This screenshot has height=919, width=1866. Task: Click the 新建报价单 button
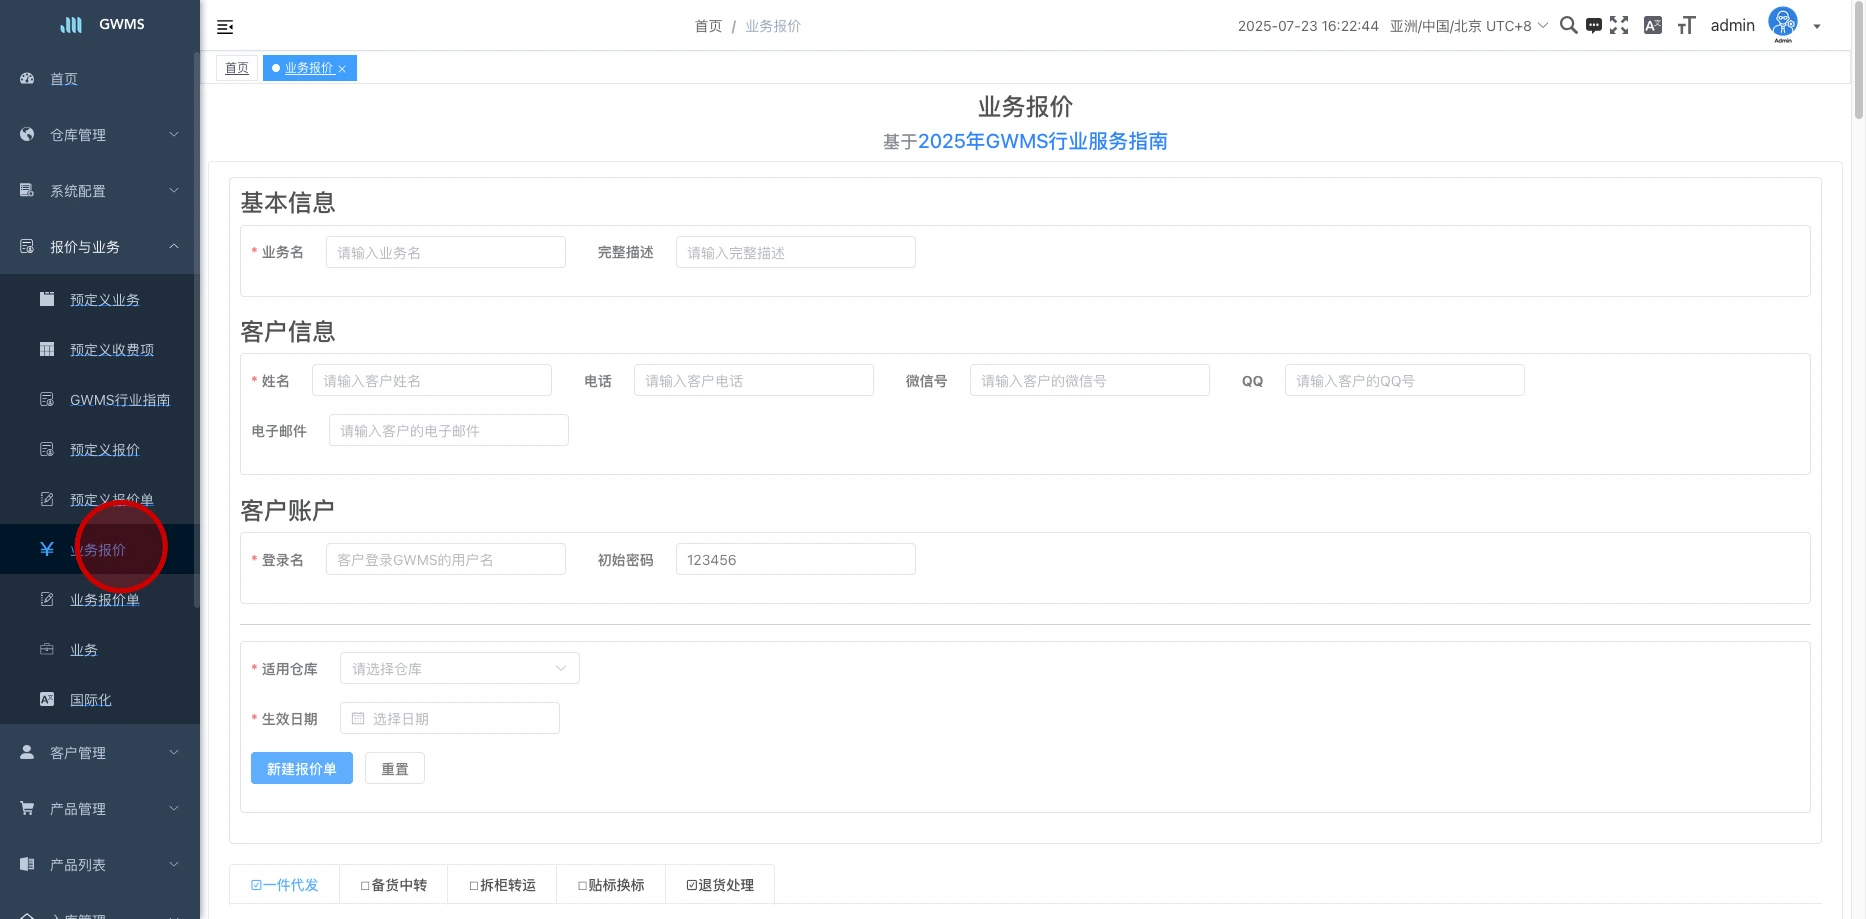[x=301, y=769]
